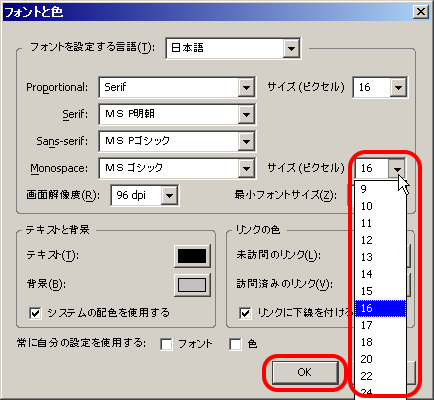434x400 pixels.
Task: Enable the フォント checkbox for own settings
Action: pyautogui.click(x=166, y=344)
